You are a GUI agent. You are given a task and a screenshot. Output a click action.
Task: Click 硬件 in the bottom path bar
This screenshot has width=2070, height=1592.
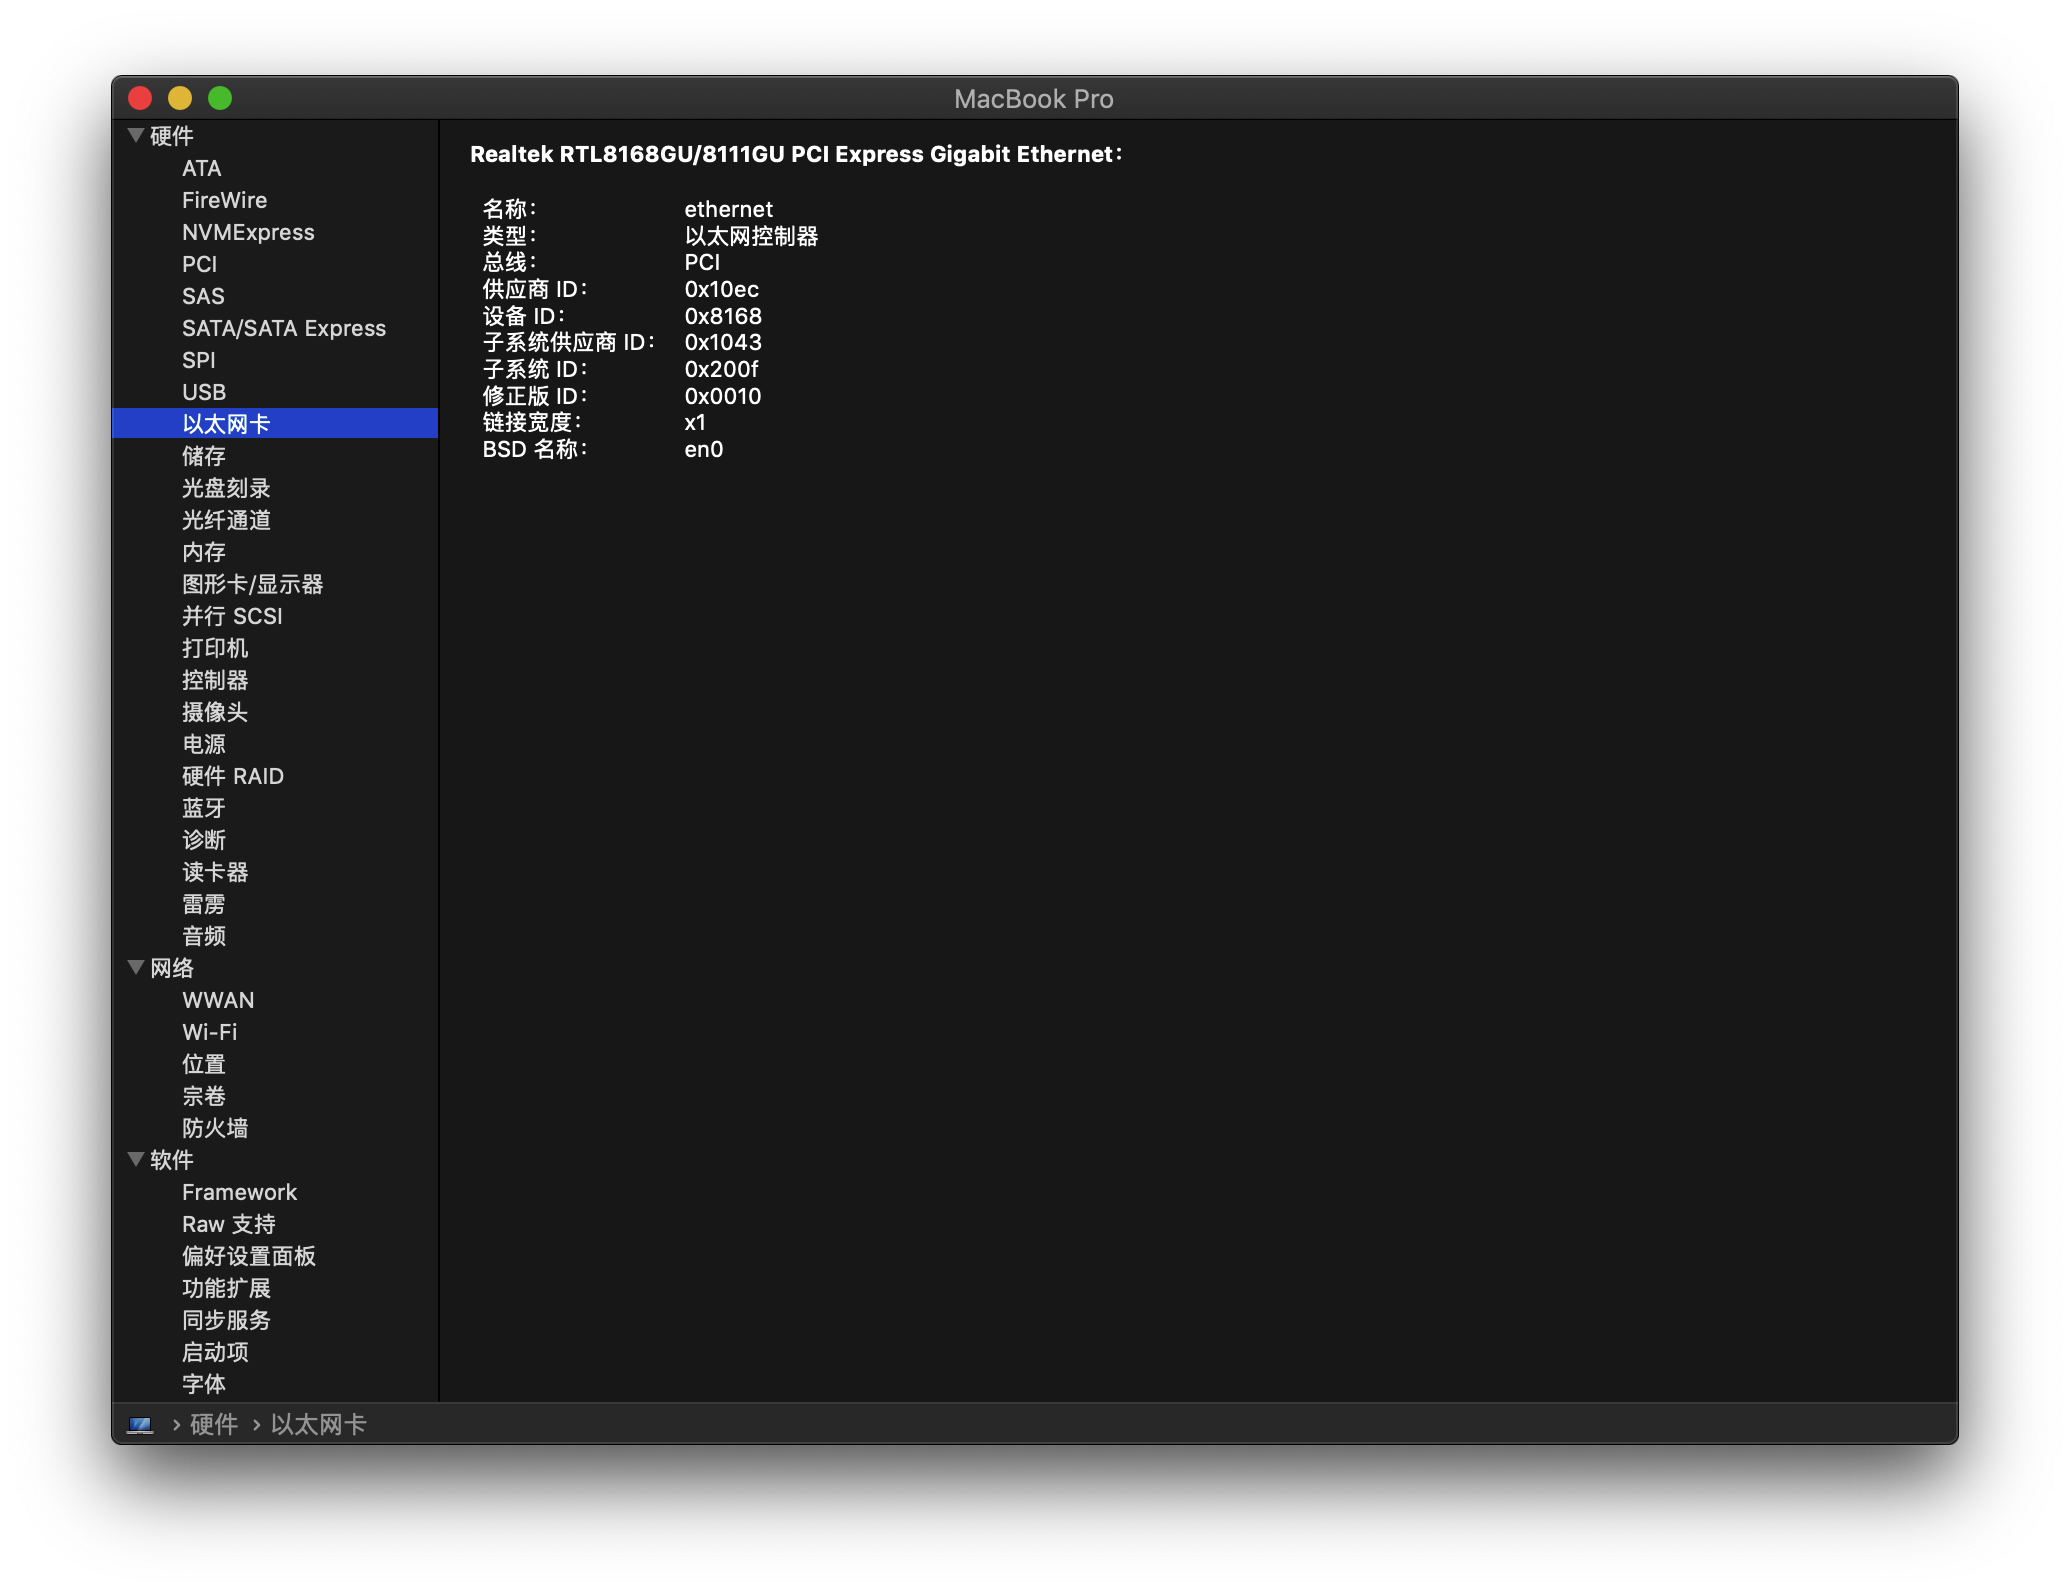[214, 1424]
